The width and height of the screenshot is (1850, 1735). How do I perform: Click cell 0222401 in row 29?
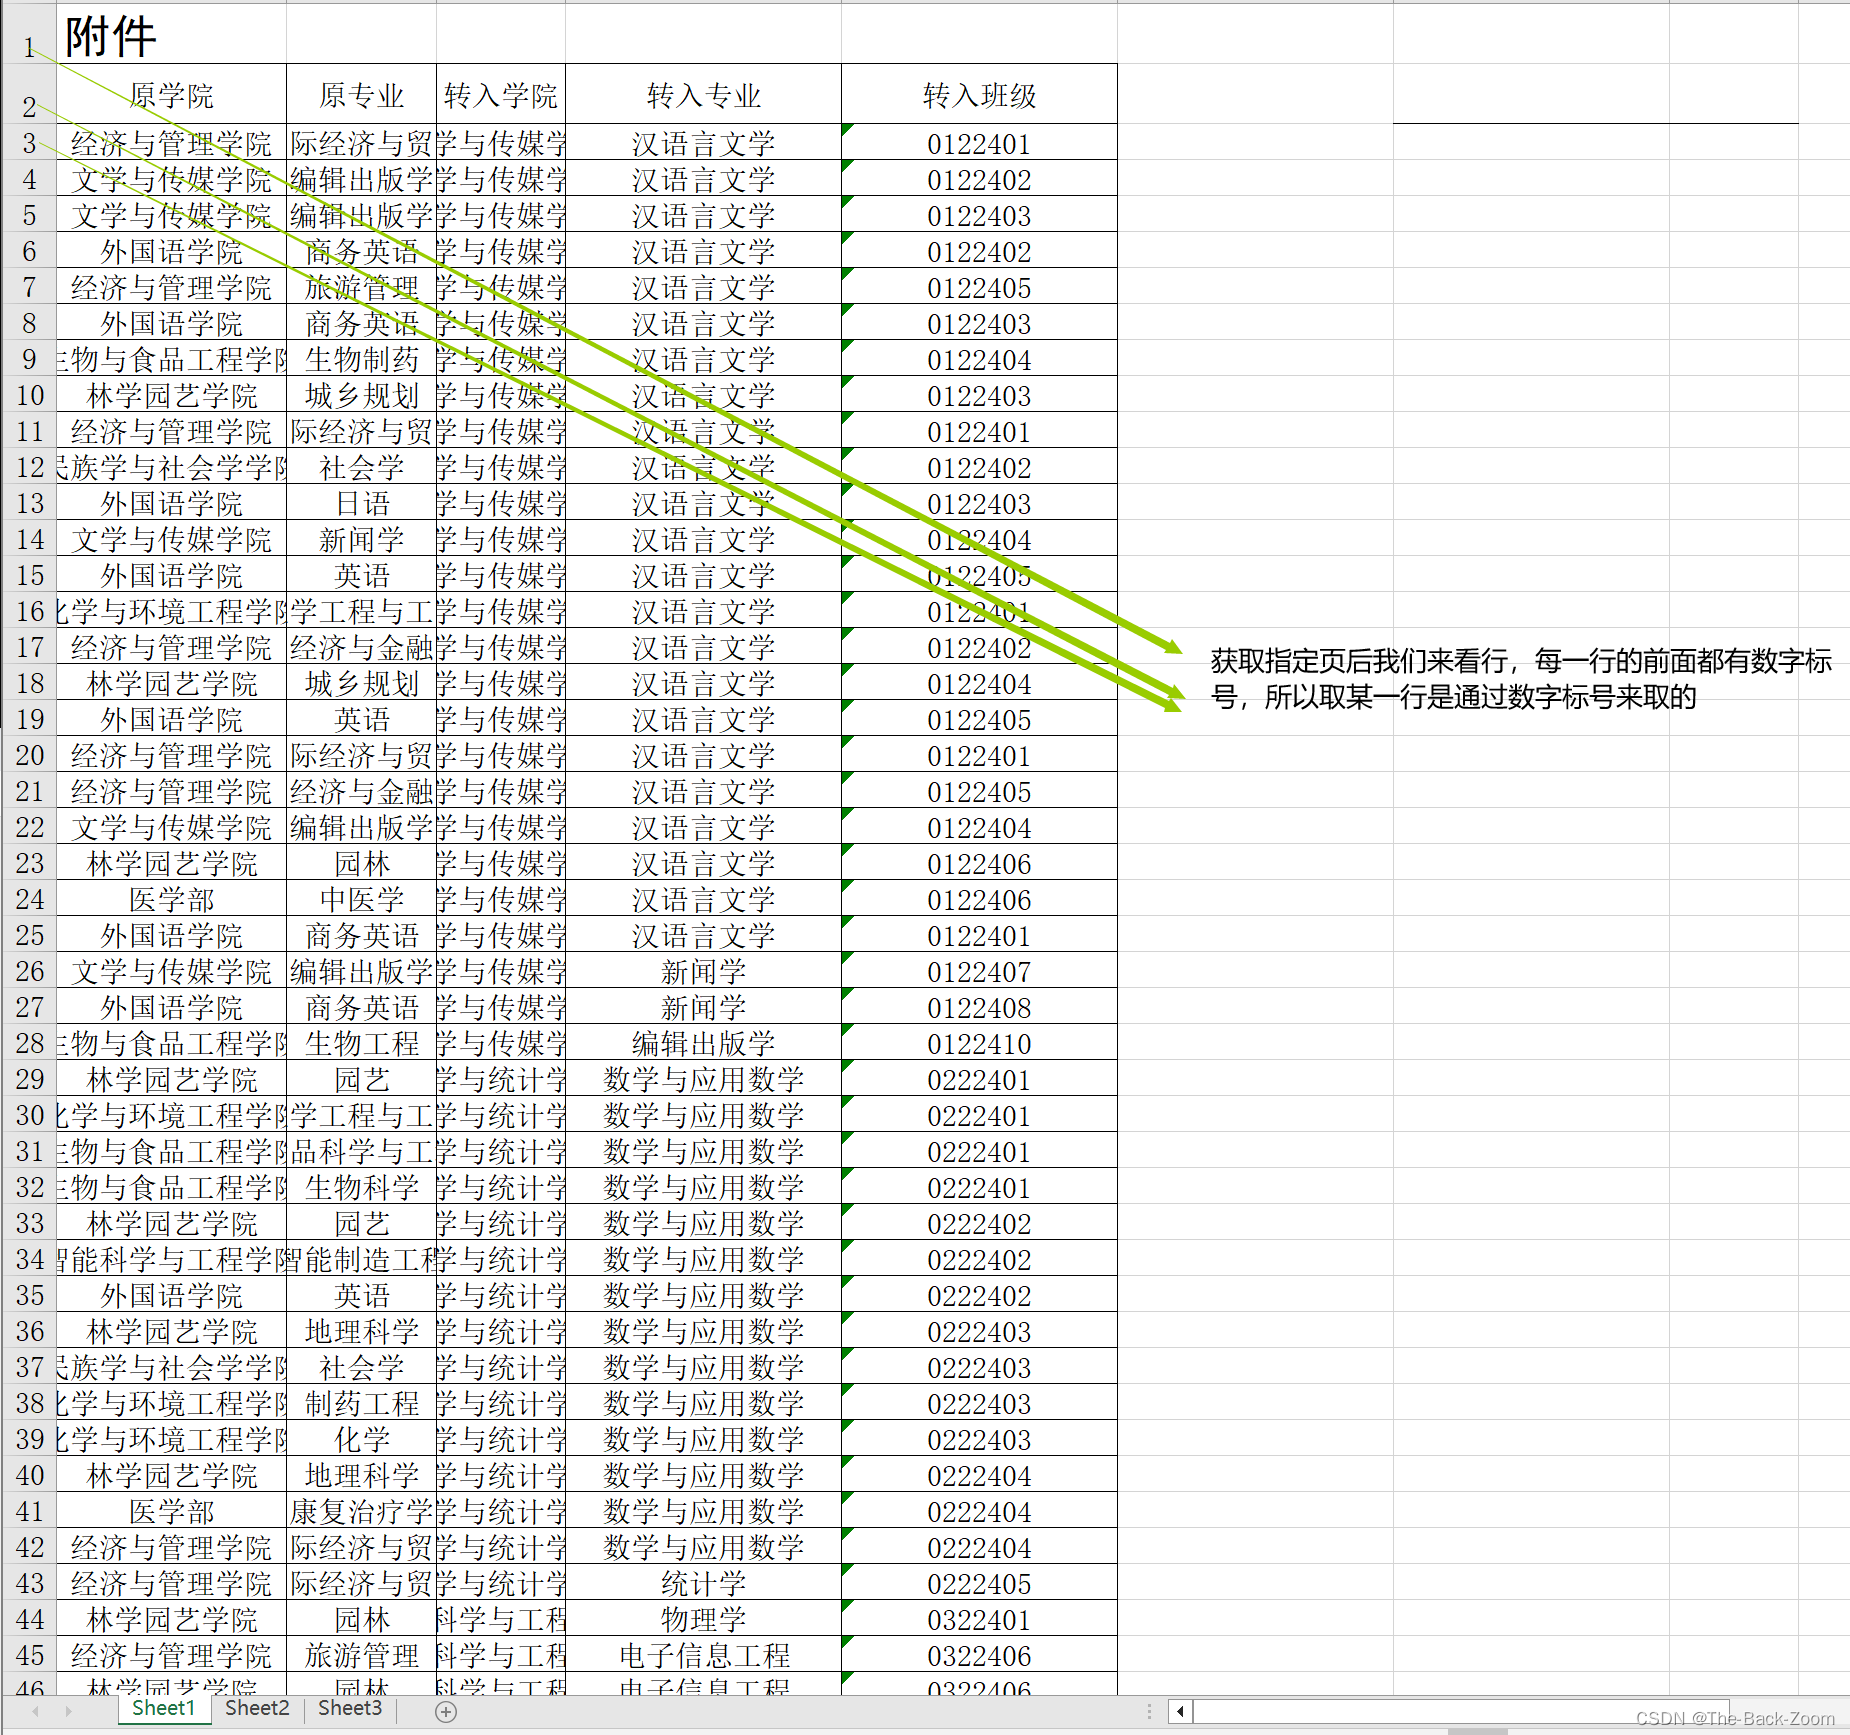pyautogui.click(x=979, y=1079)
